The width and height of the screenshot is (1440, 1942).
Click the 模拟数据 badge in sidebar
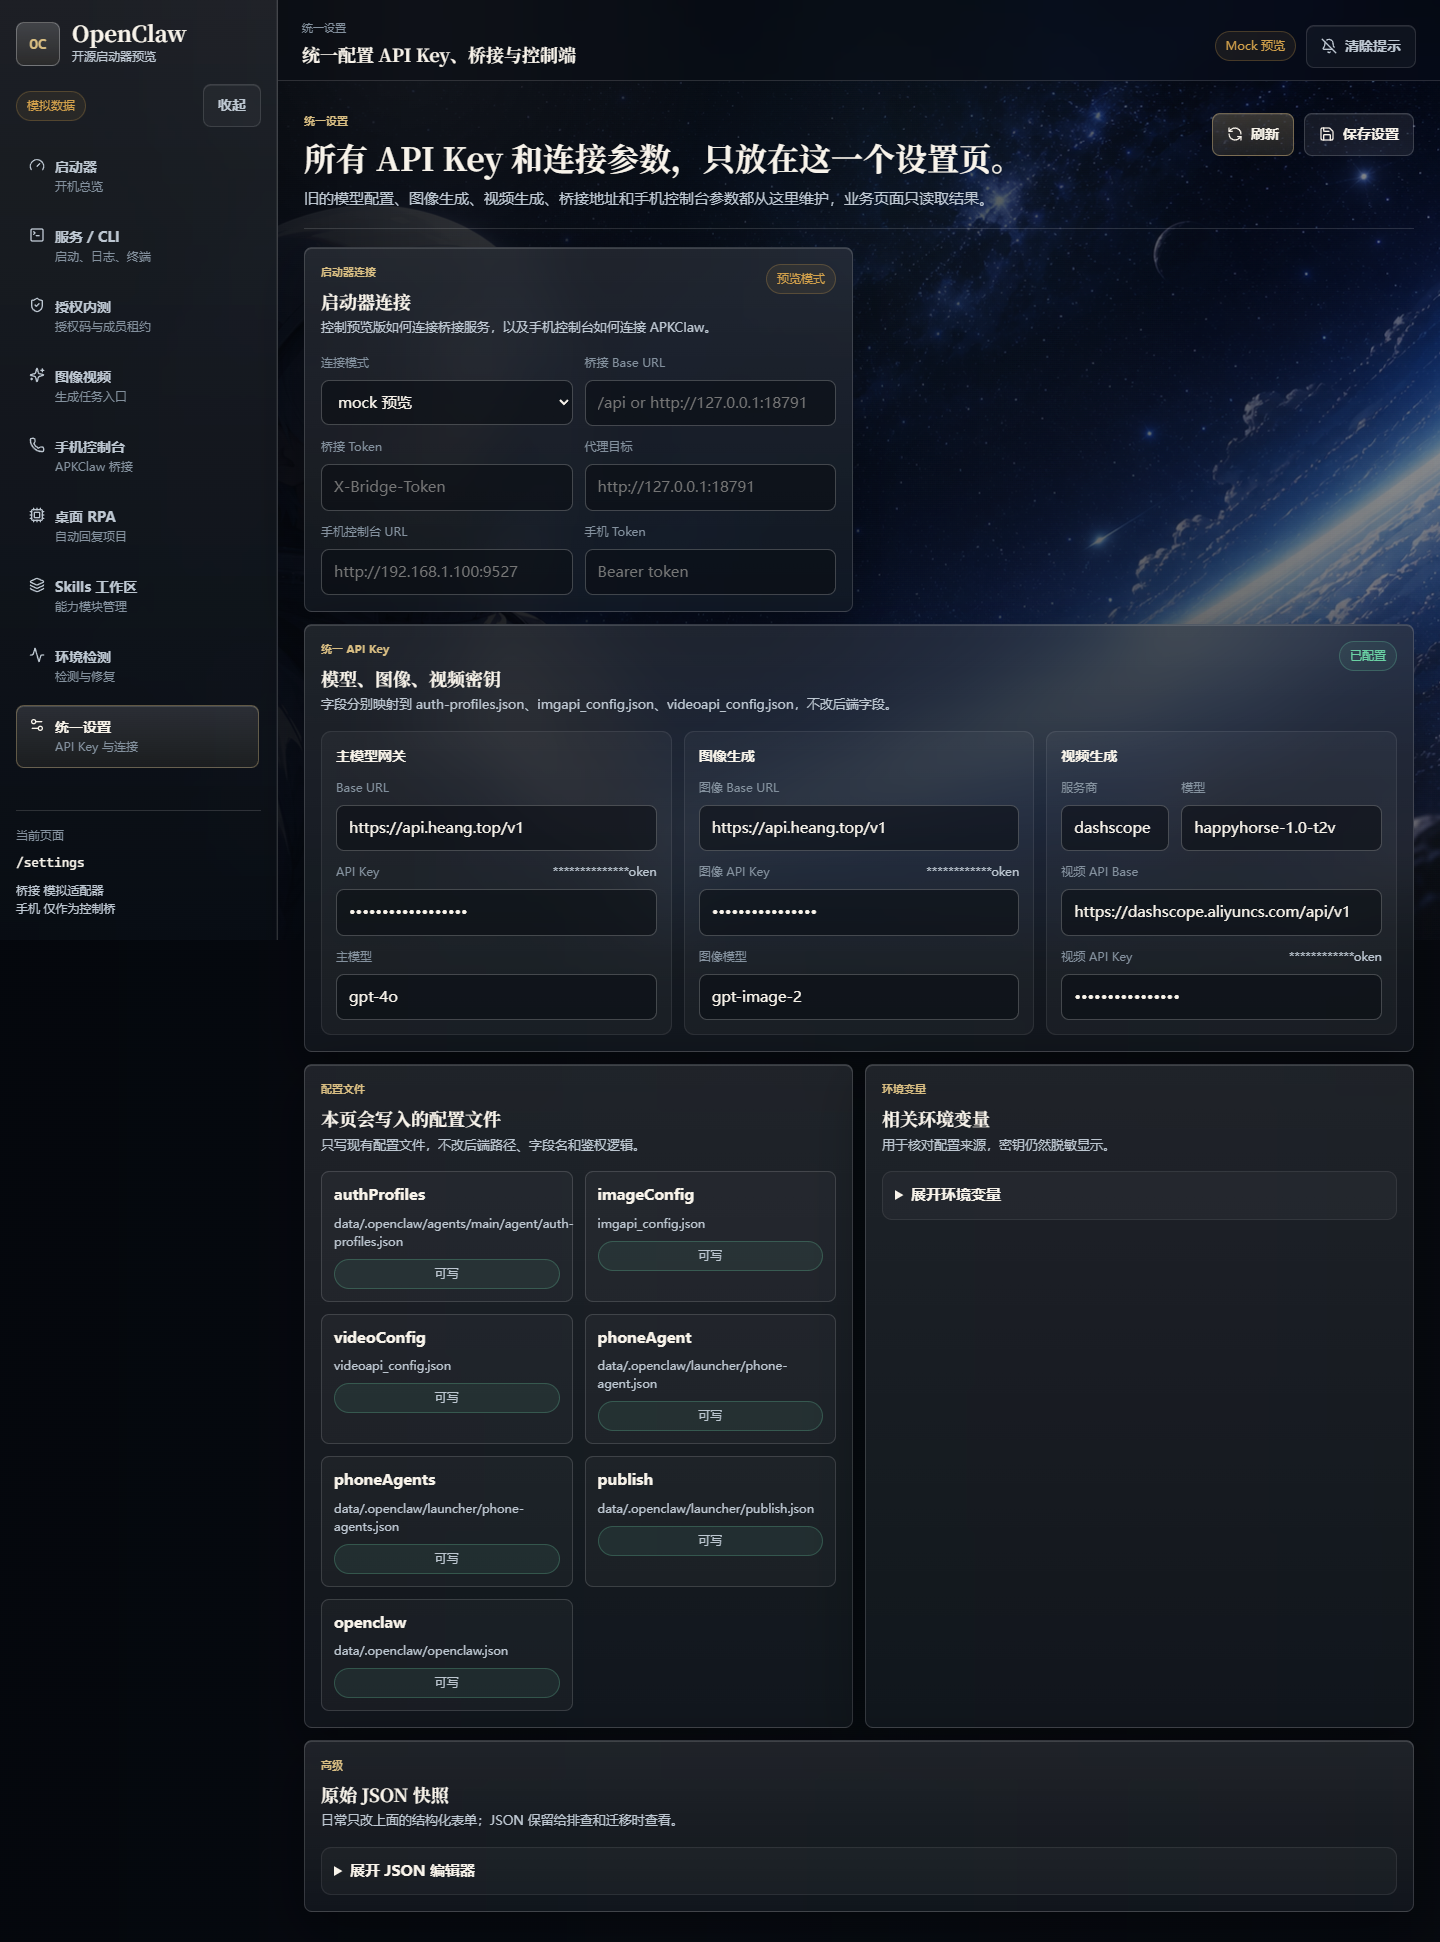[x=51, y=106]
